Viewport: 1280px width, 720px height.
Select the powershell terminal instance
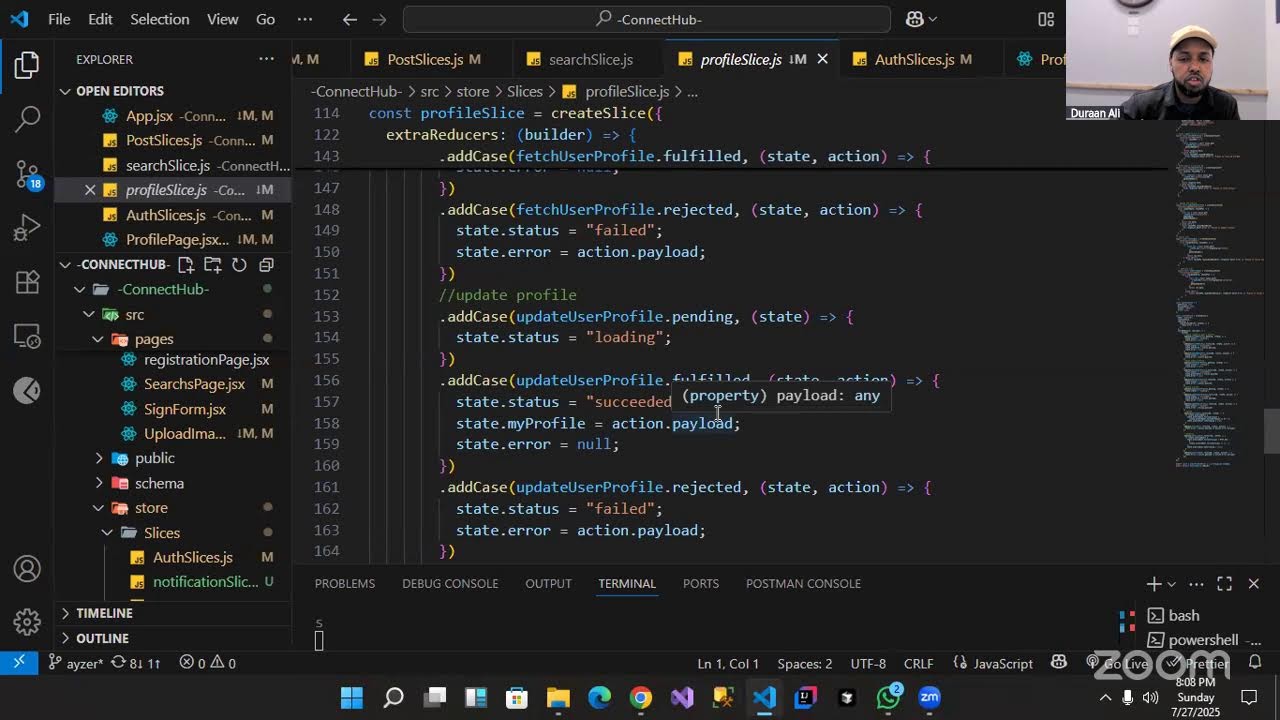tap(1203, 640)
